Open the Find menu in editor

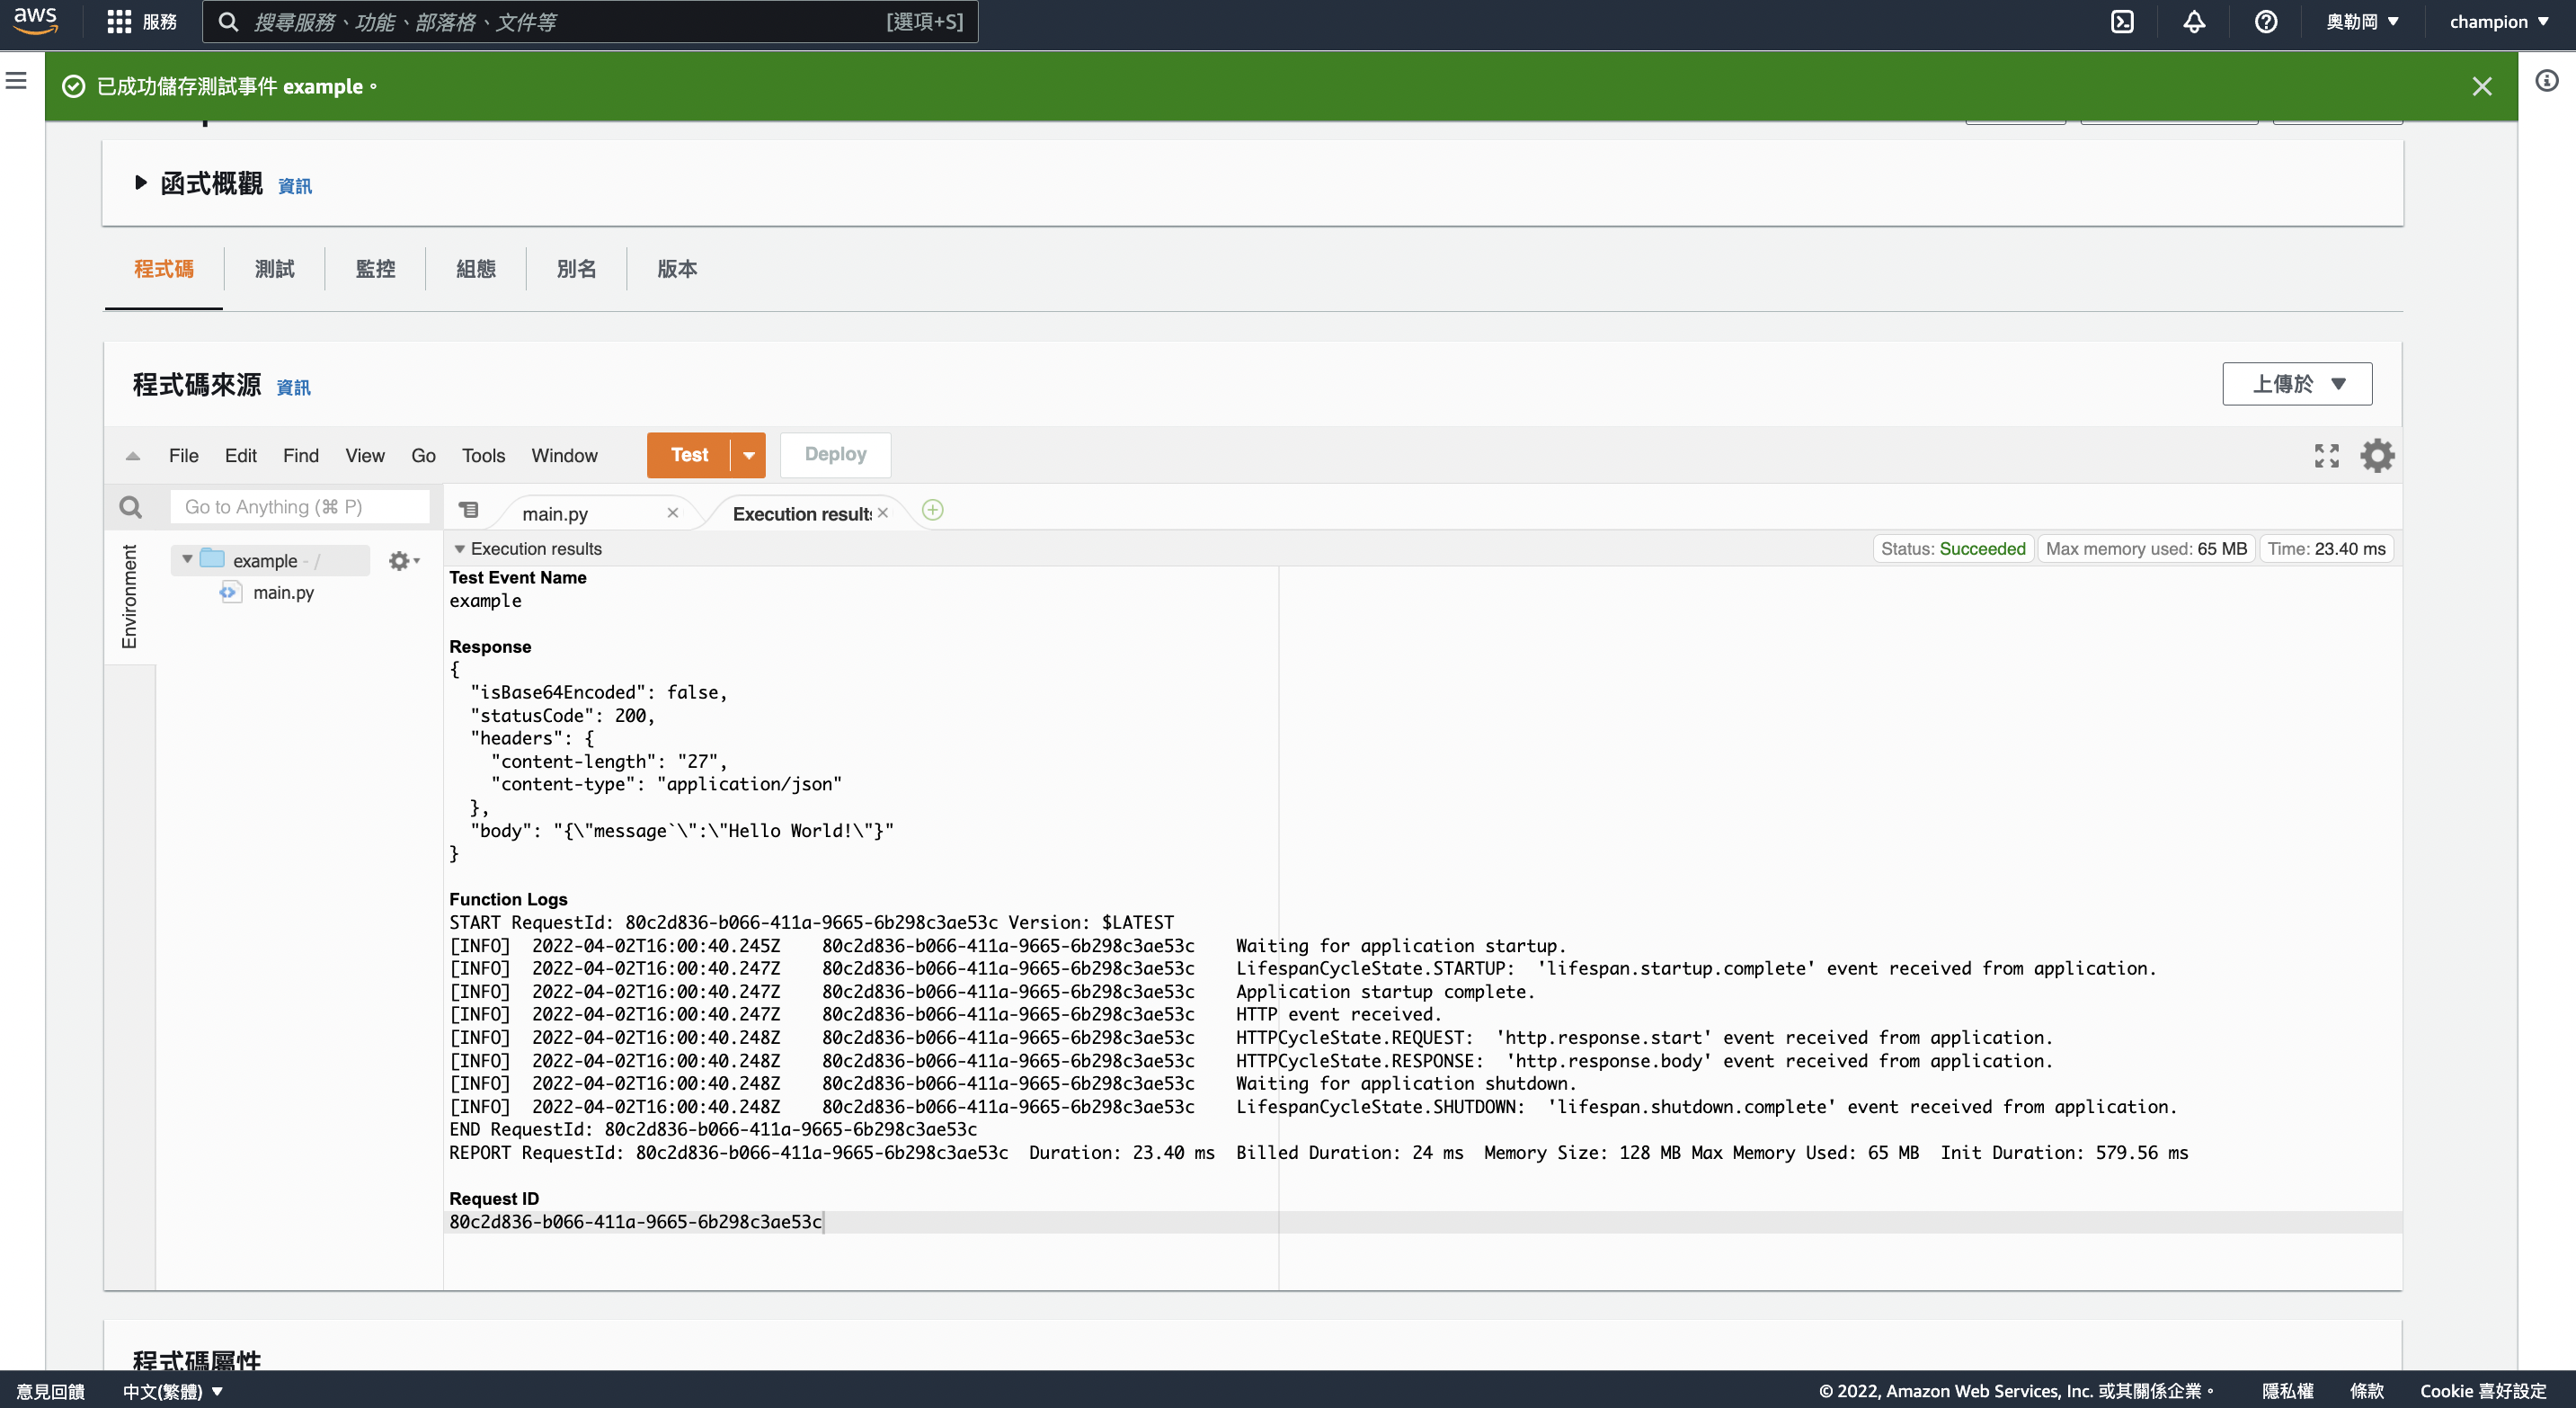(x=301, y=456)
